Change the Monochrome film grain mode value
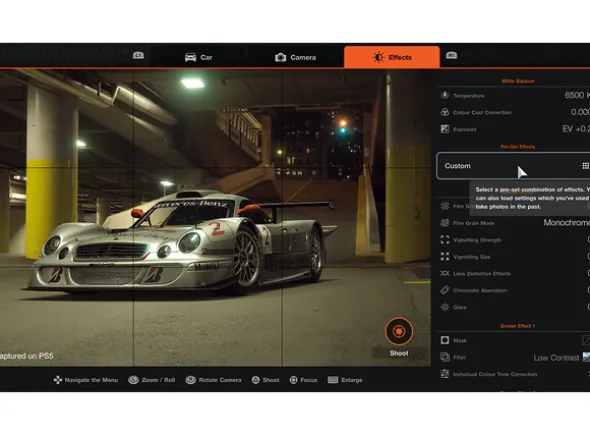The image size is (590, 436). 567,223
